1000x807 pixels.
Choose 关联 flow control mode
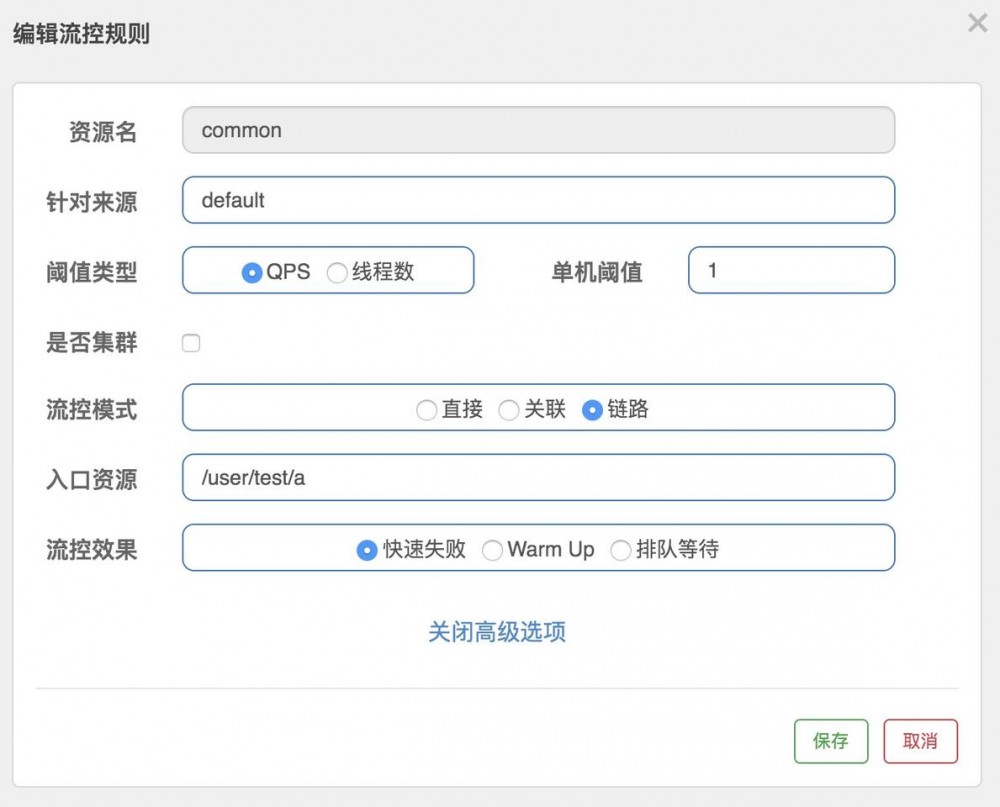tap(509, 409)
